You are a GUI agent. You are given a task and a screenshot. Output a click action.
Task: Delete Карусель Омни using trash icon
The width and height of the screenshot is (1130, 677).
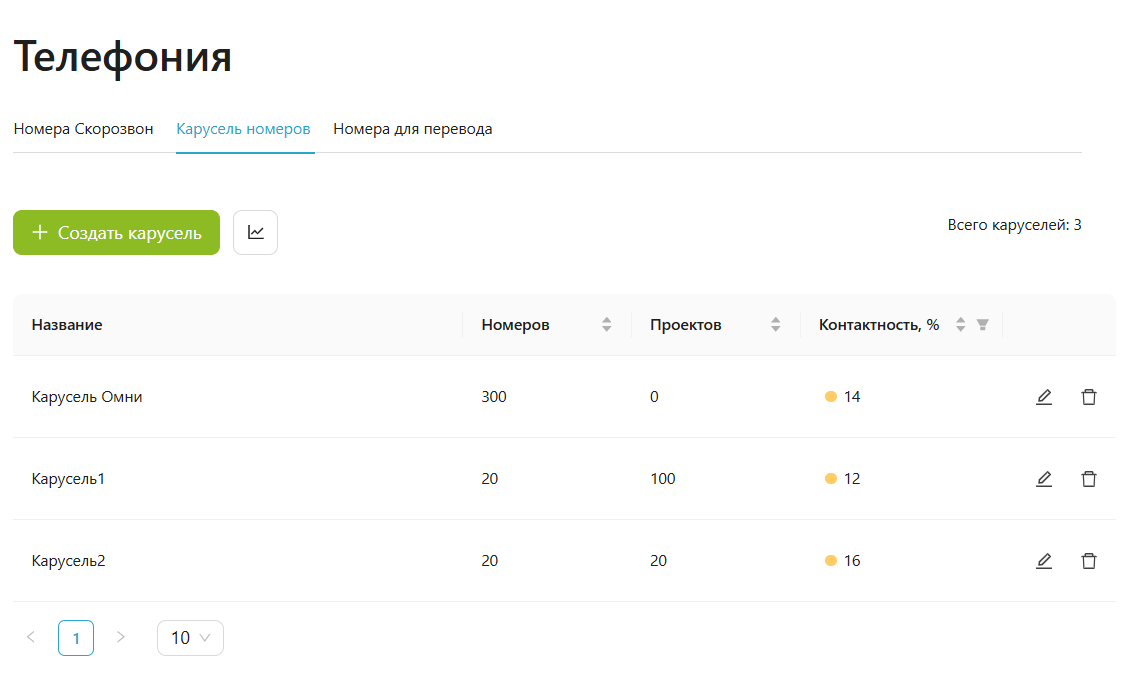pyautogui.click(x=1089, y=396)
